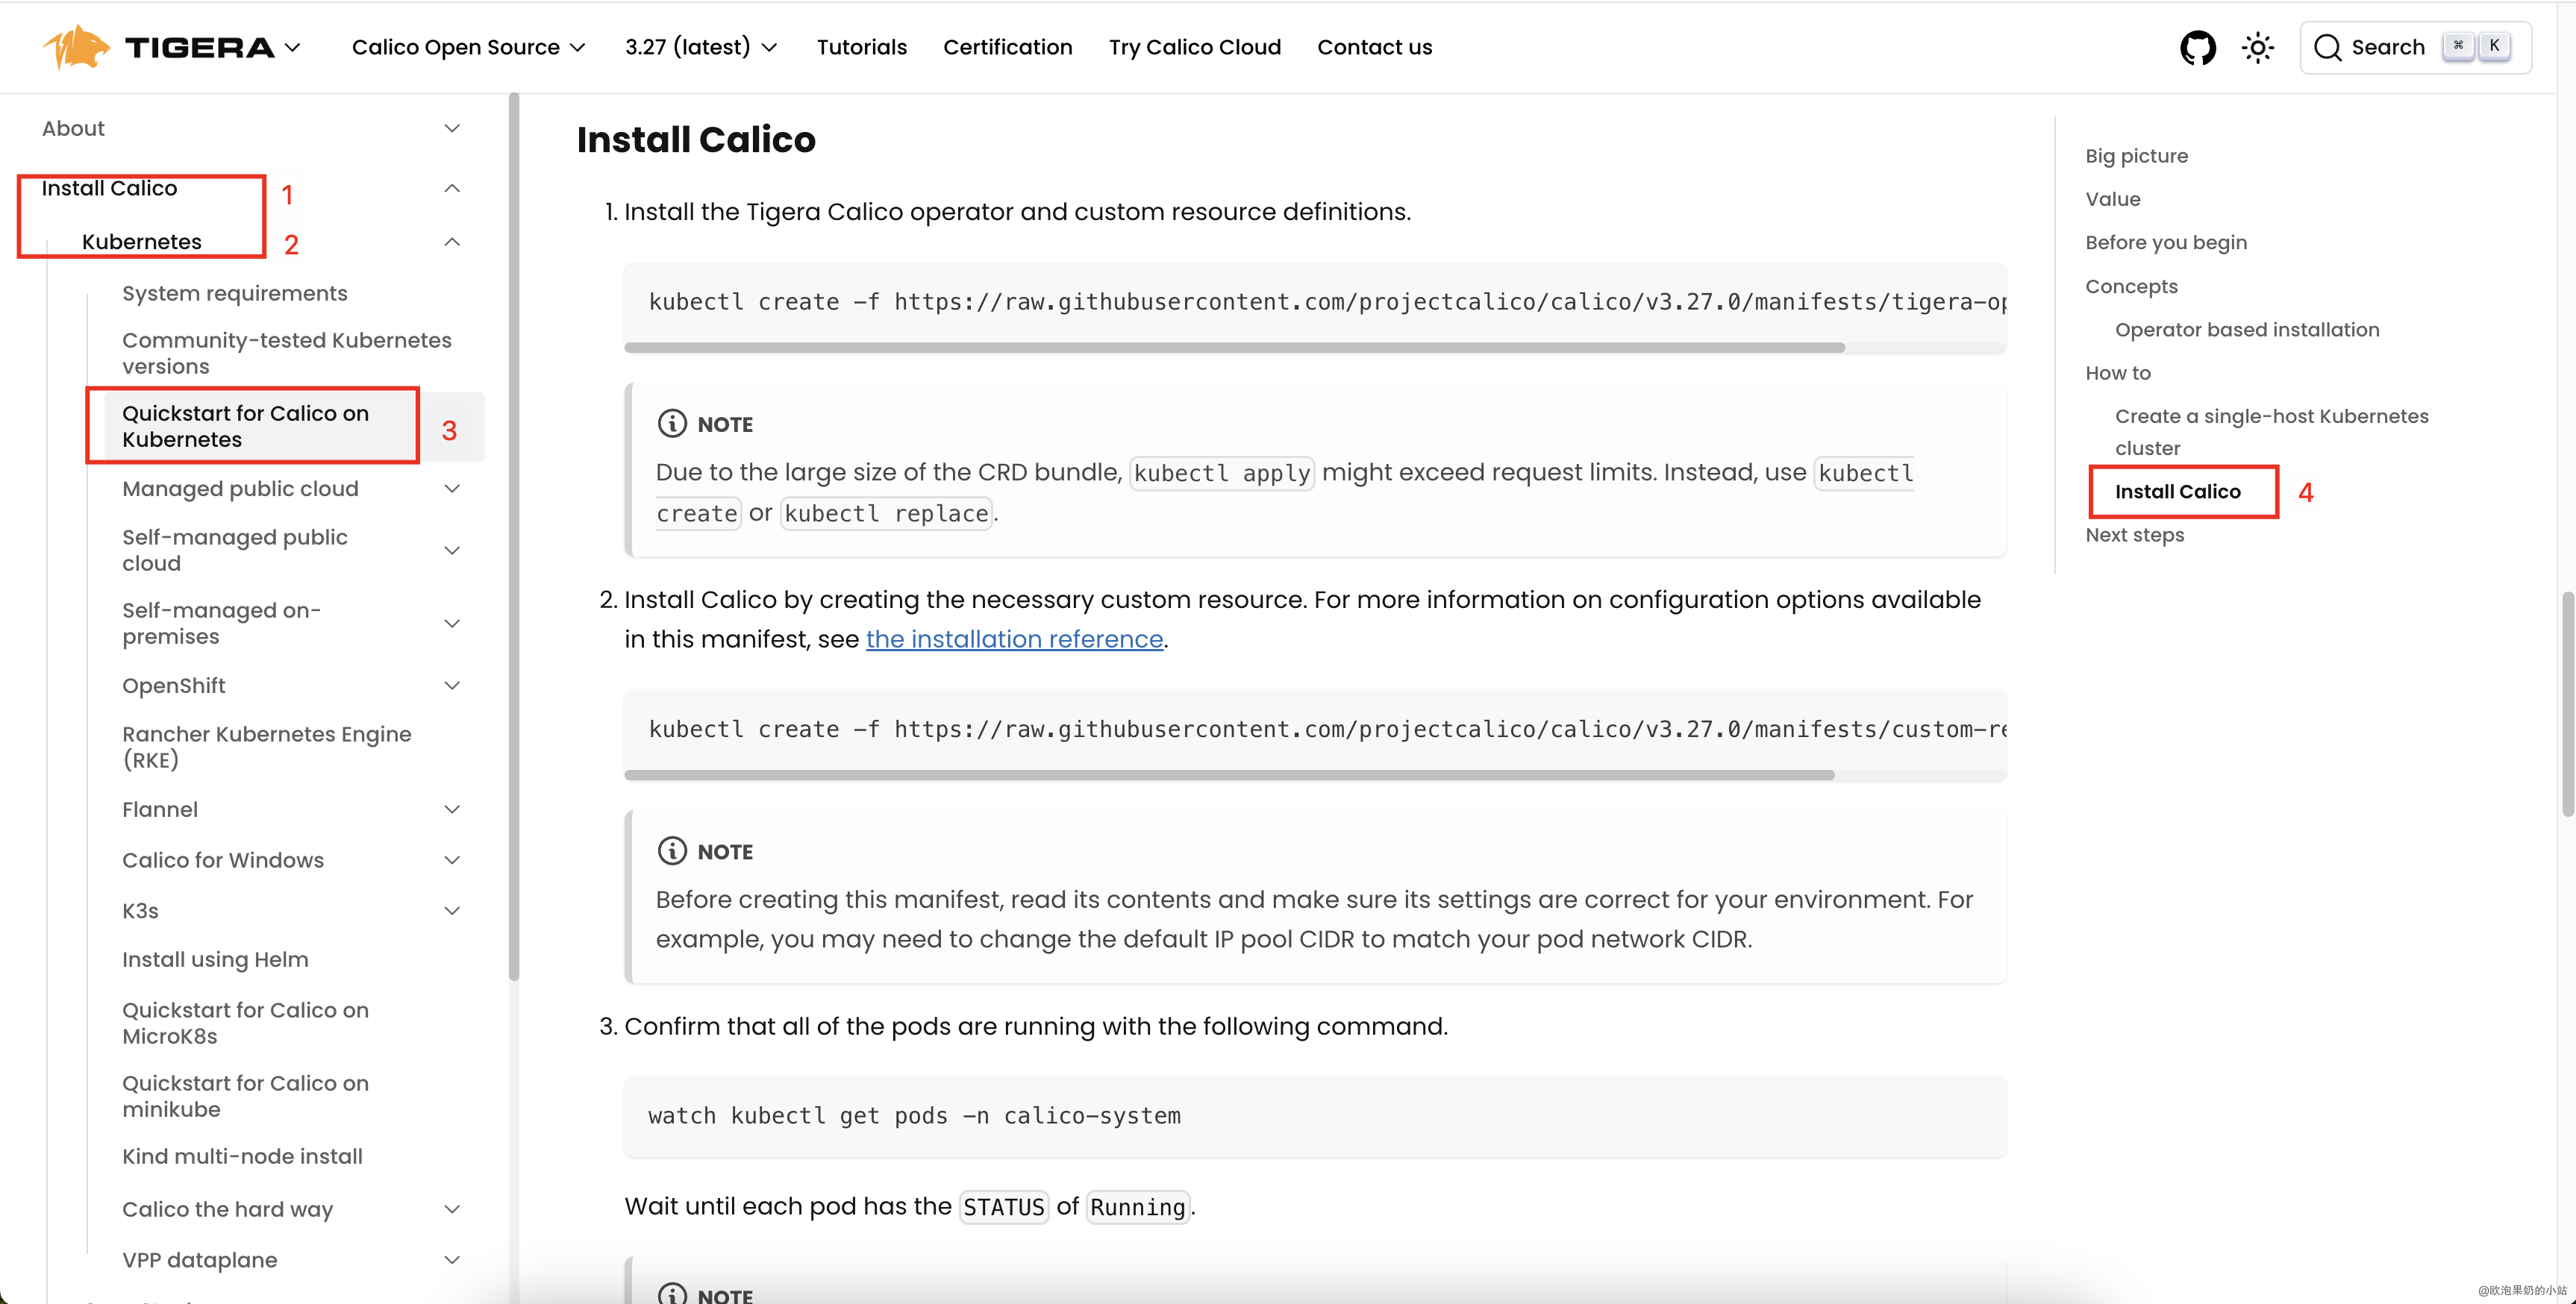Screen dimensions: 2576x1304
Task: Open Install using Helm page
Action: pos(215,959)
